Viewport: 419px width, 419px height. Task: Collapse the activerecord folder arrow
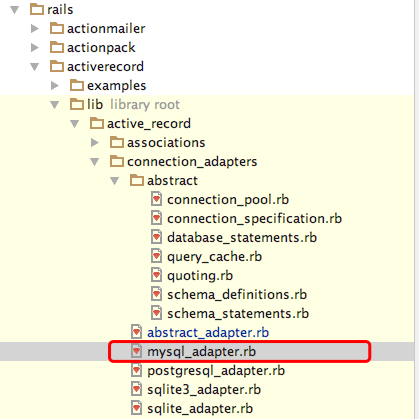(x=34, y=67)
